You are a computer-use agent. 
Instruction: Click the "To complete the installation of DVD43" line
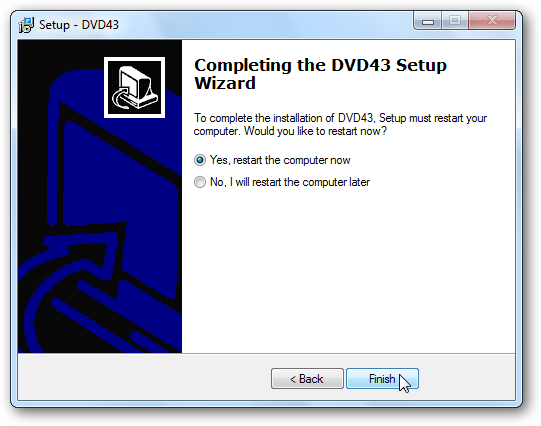coord(284,118)
